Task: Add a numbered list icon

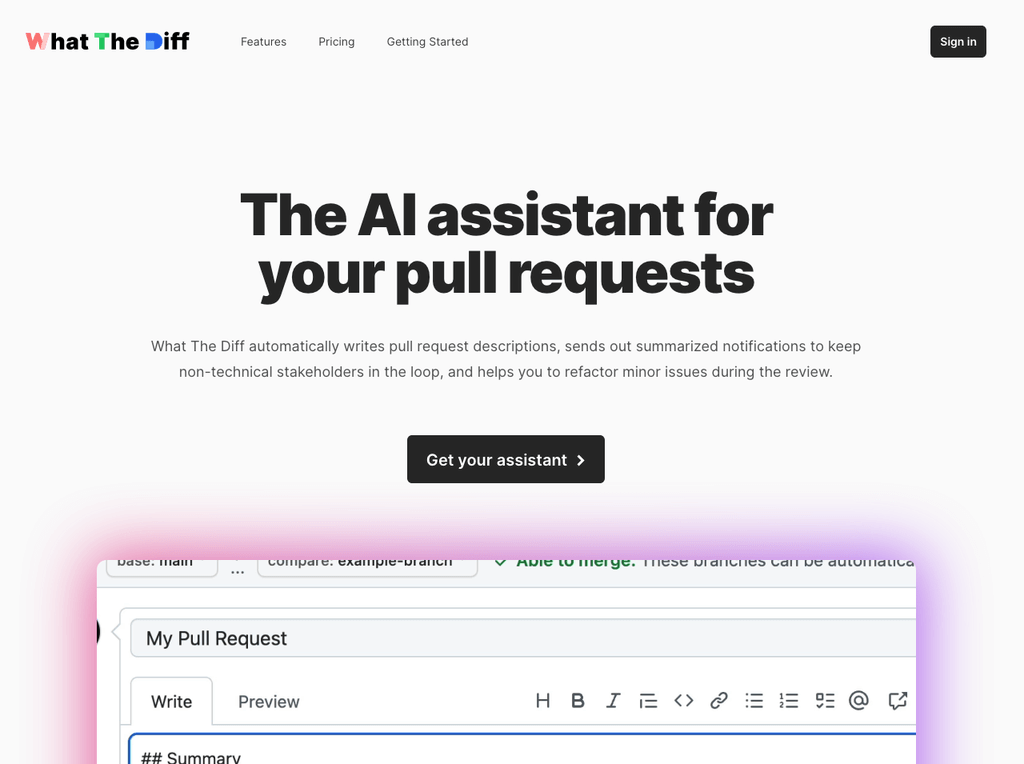Action: pyautogui.click(x=789, y=701)
